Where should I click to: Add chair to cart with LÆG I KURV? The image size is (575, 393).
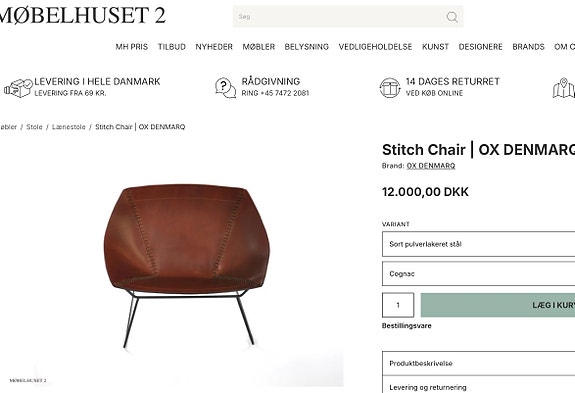pos(498,305)
